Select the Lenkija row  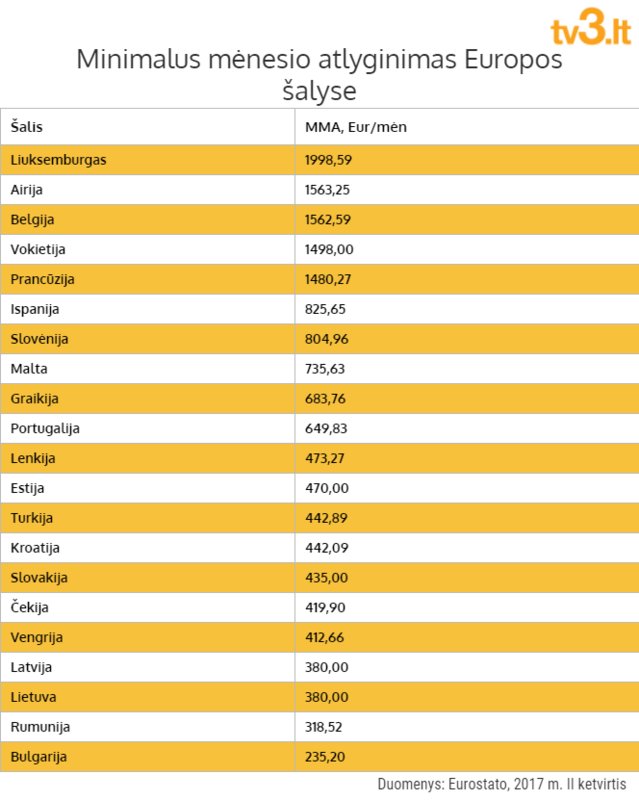(x=320, y=459)
